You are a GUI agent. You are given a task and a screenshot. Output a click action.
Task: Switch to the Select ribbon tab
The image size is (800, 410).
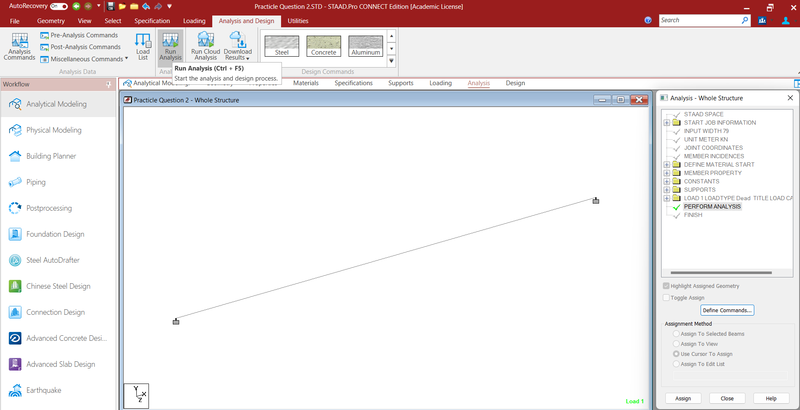(113, 21)
